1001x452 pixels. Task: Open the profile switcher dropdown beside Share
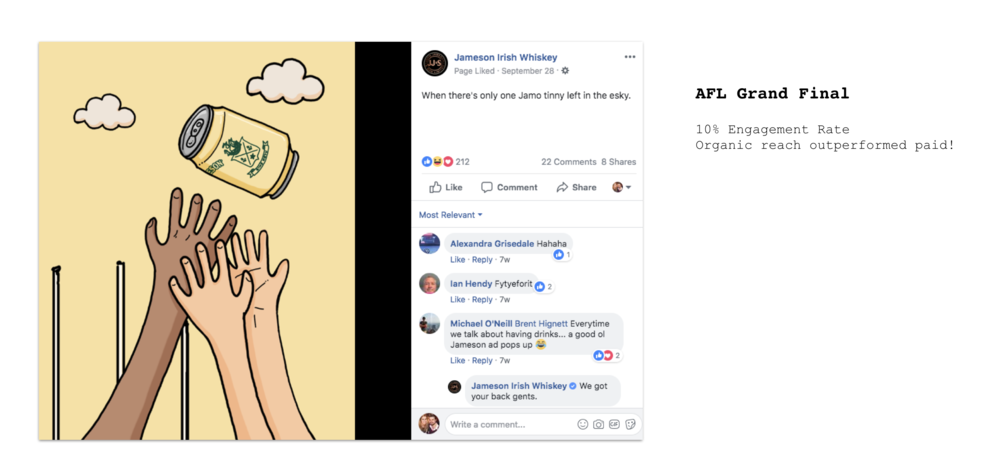622,187
